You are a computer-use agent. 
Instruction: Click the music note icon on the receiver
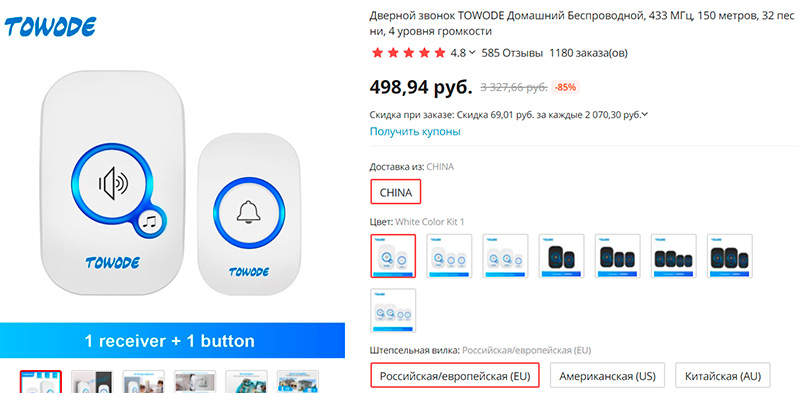click(x=151, y=222)
